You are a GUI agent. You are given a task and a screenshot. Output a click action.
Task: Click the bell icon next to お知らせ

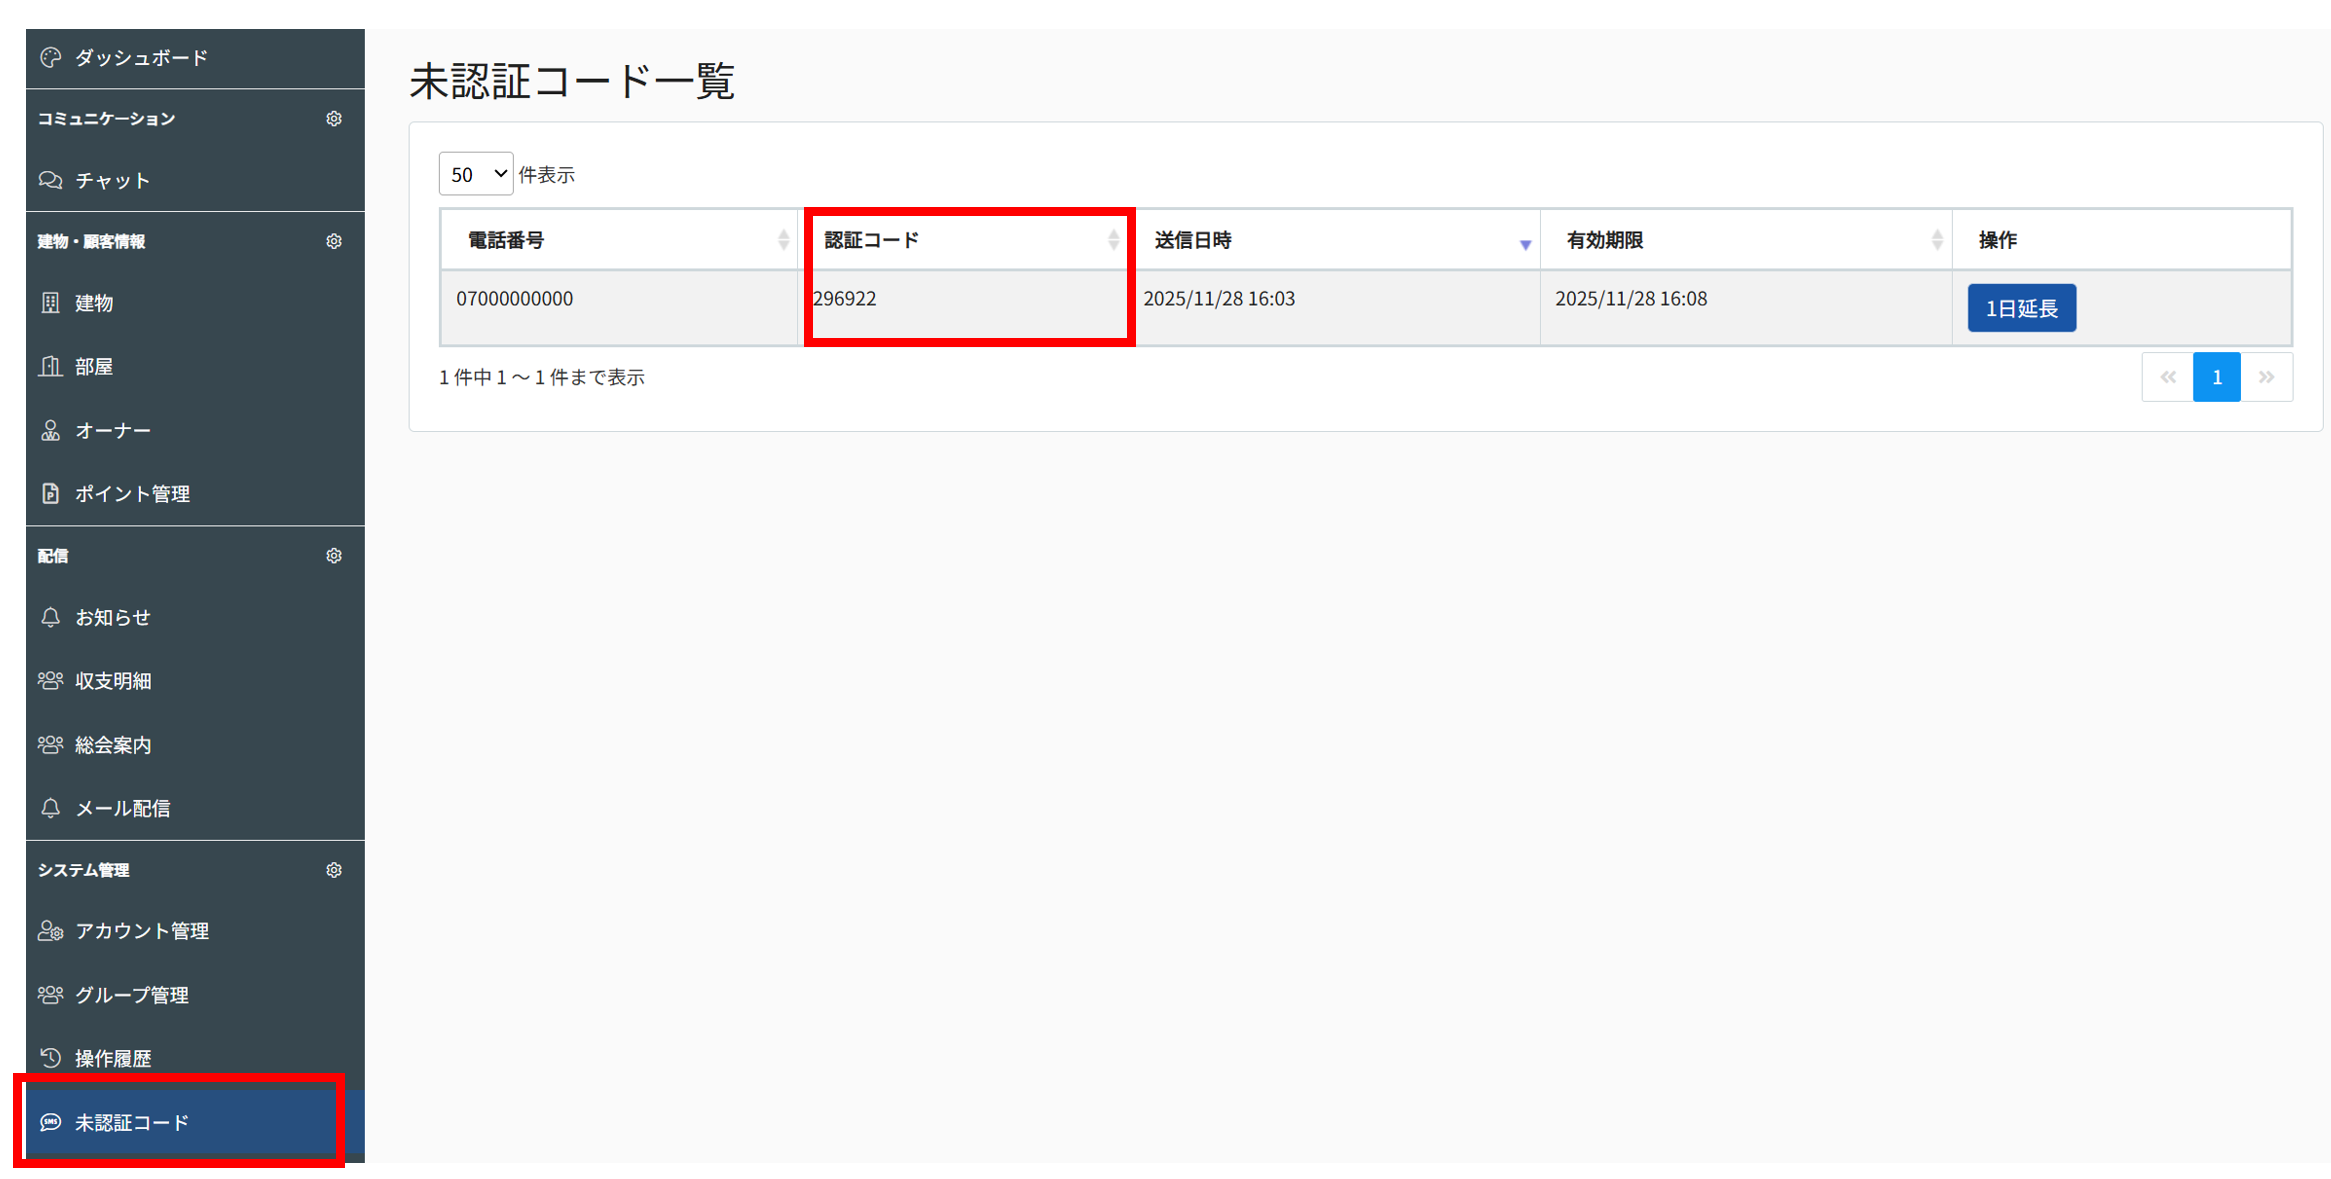(x=51, y=617)
